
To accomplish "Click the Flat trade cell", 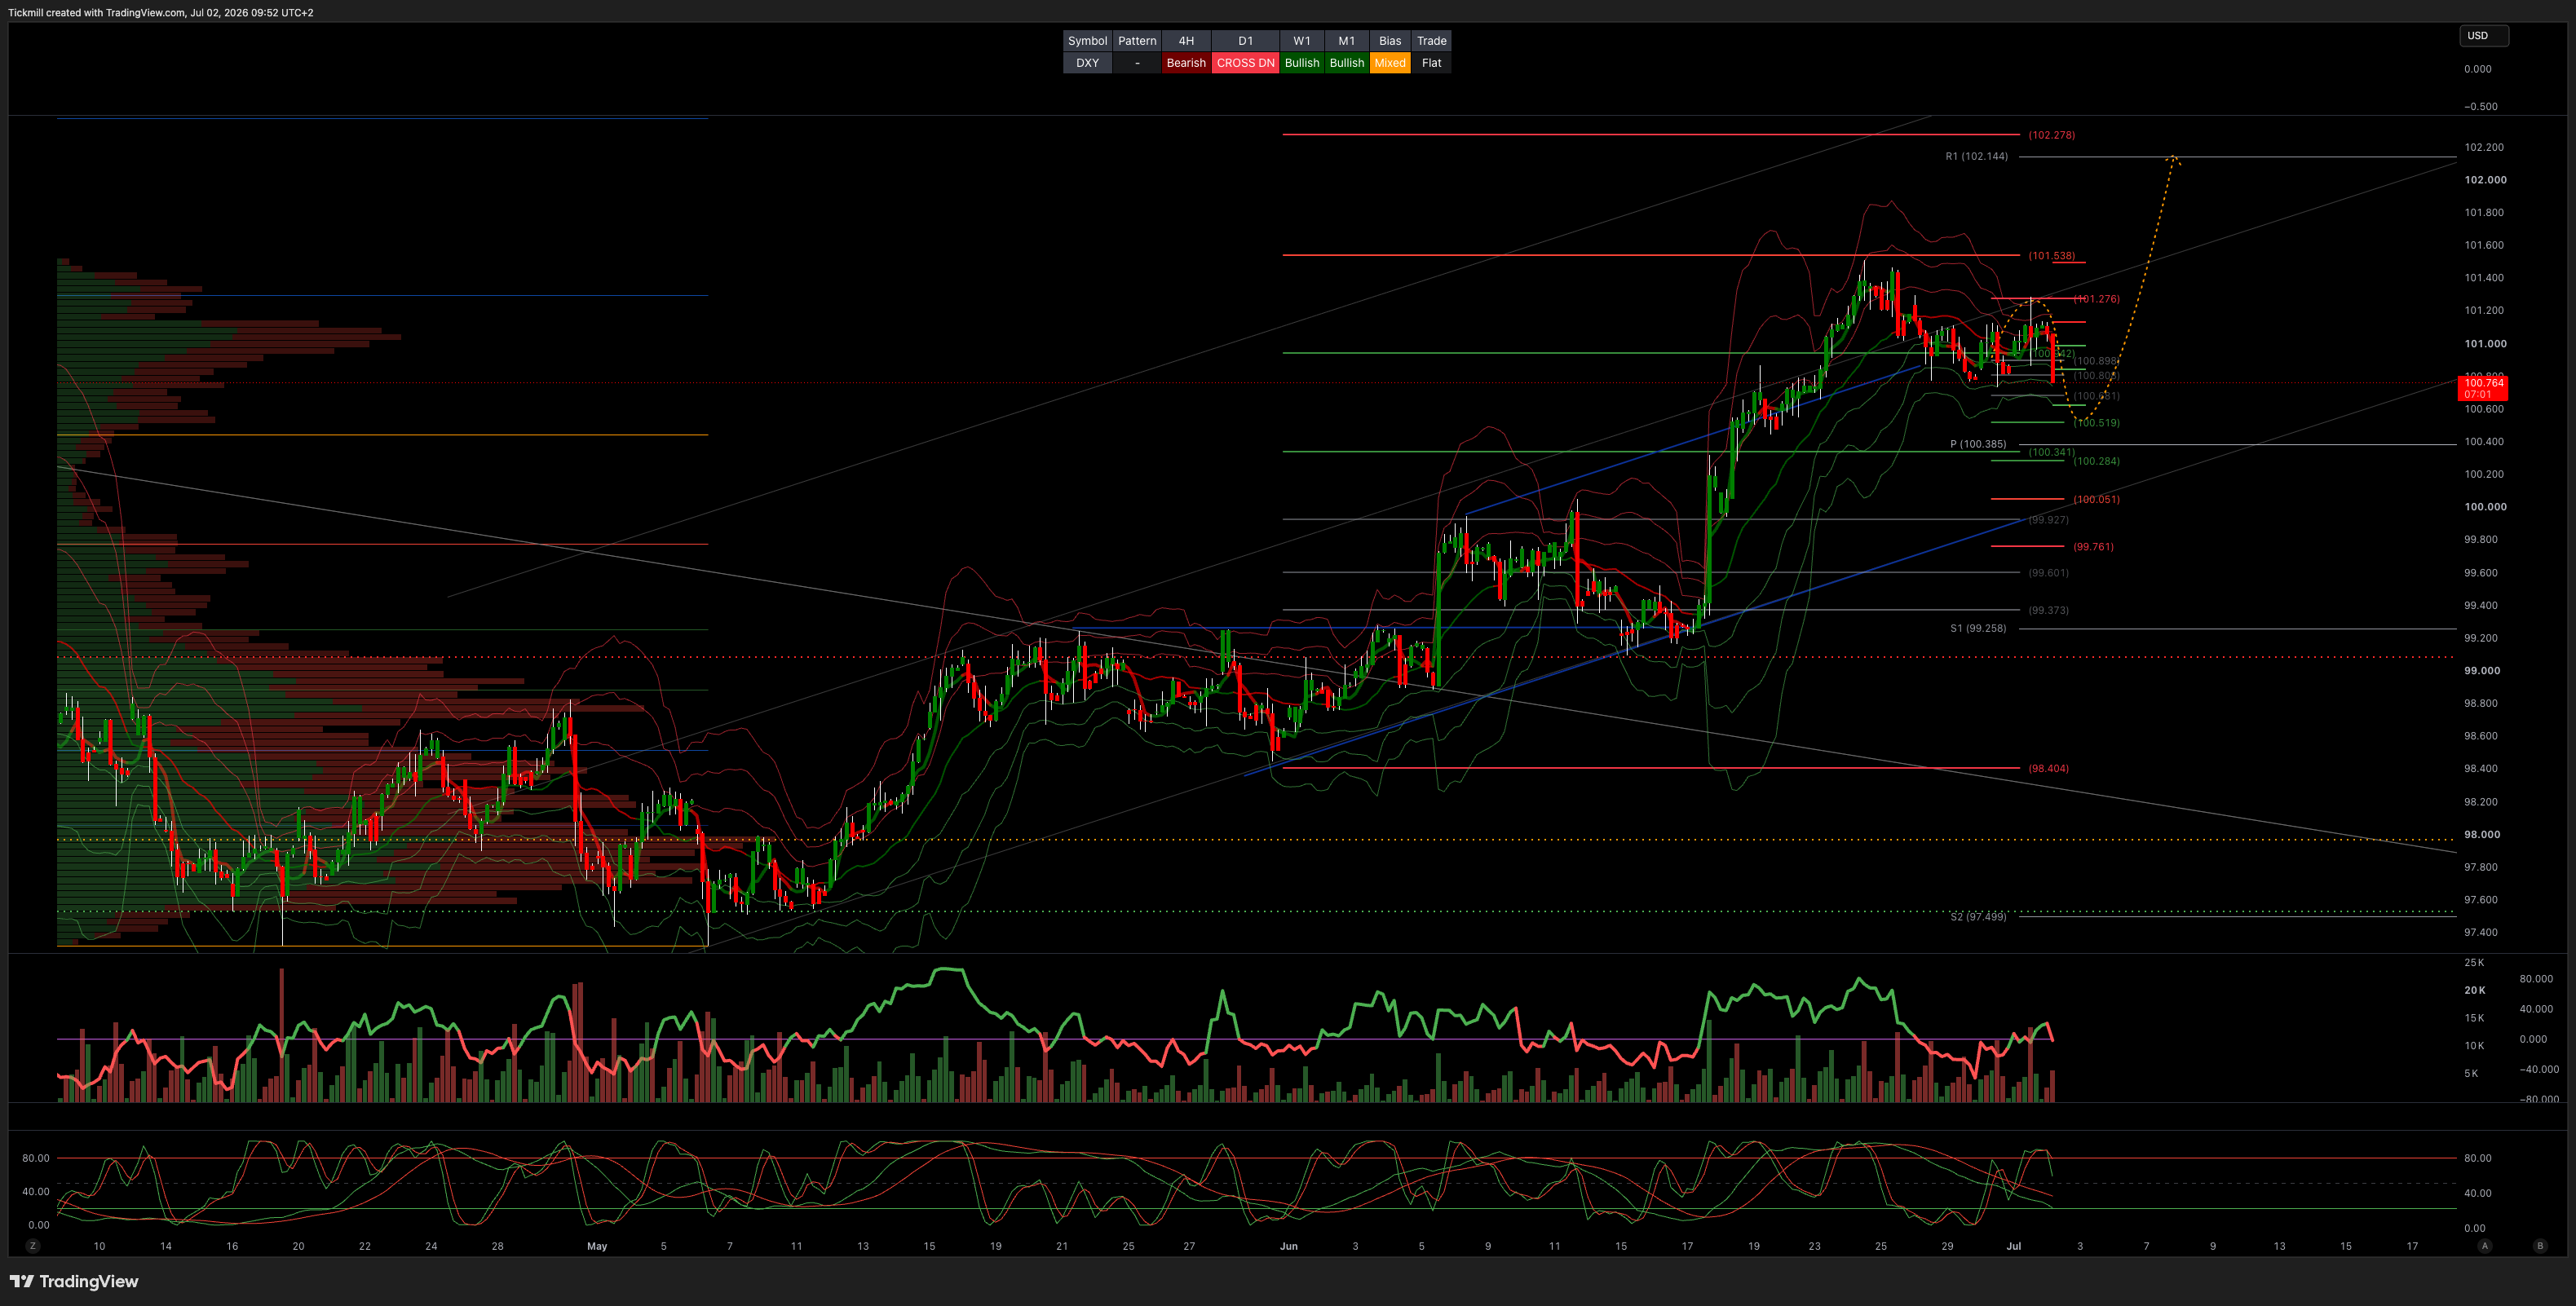I will click(x=1431, y=63).
